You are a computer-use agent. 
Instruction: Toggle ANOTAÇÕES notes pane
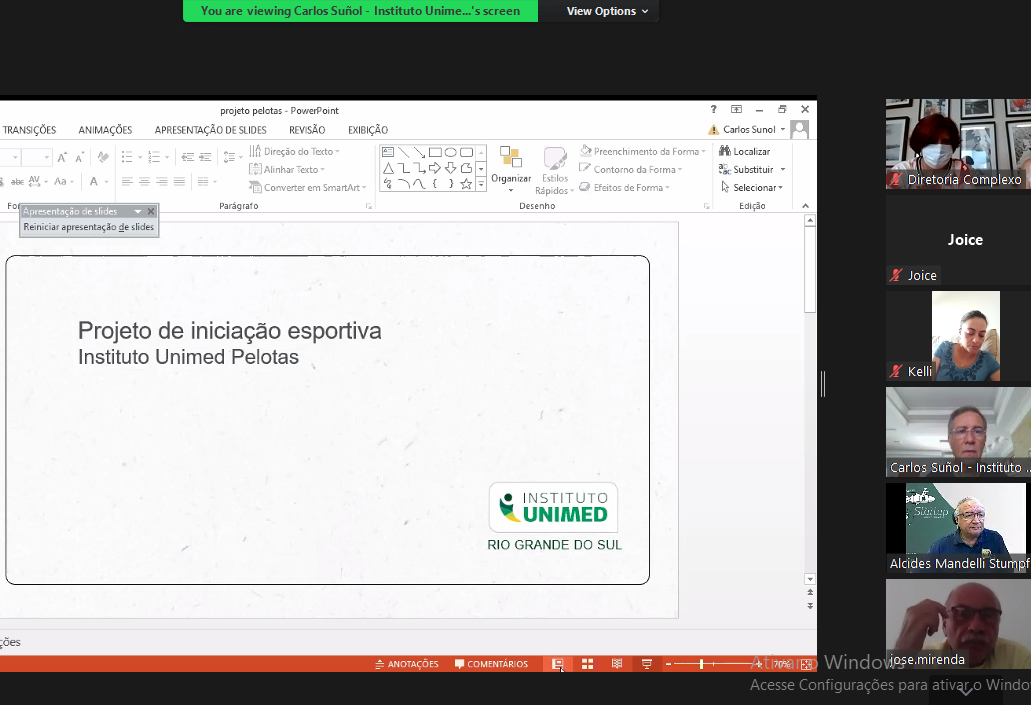pos(406,664)
